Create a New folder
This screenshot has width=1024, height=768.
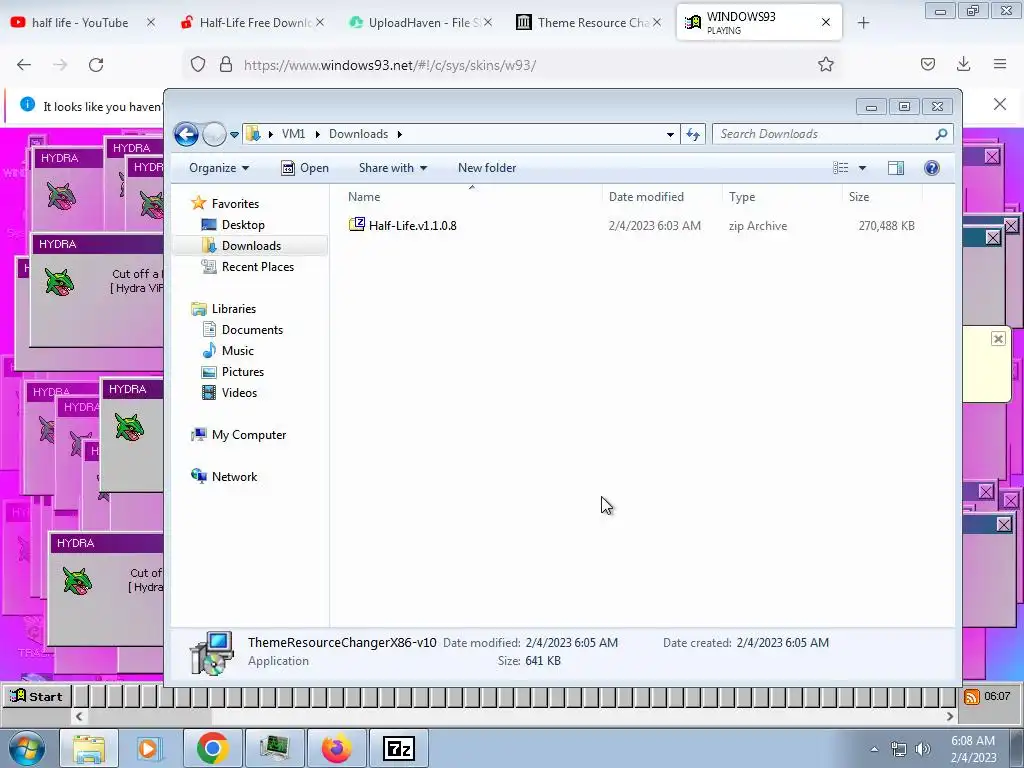tap(487, 168)
